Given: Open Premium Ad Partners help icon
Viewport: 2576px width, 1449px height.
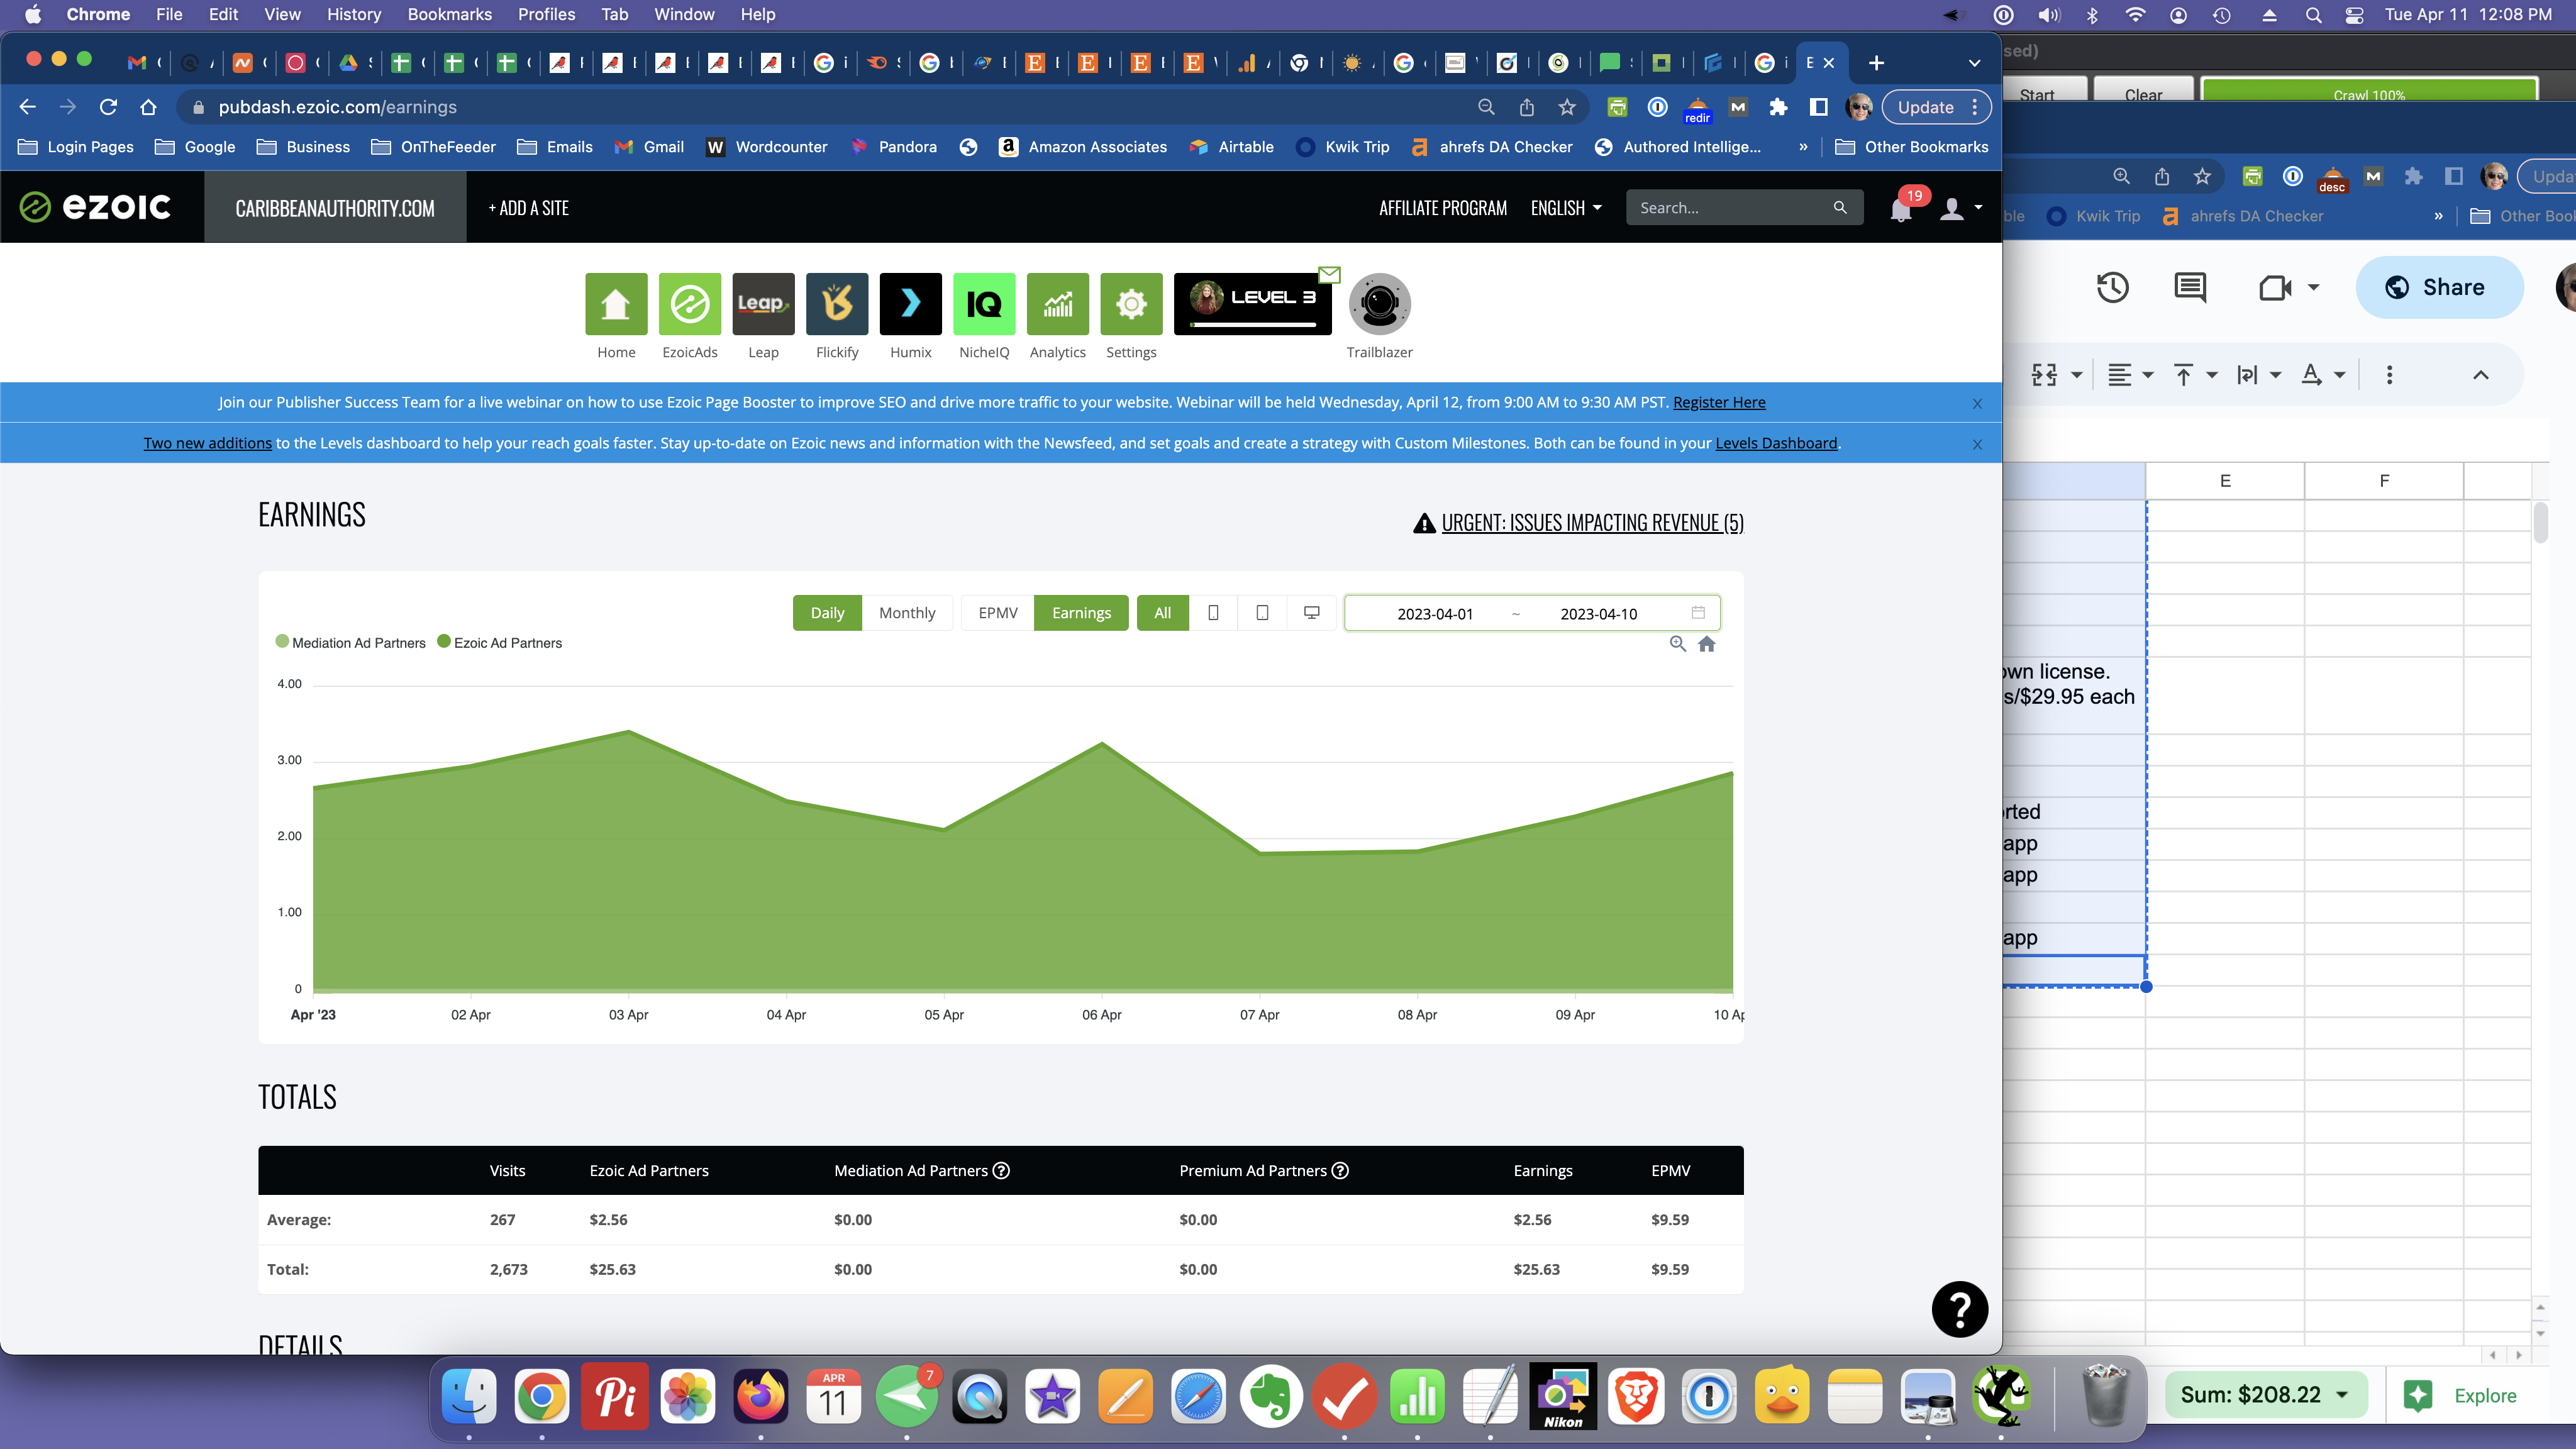Looking at the screenshot, I should pyautogui.click(x=1340, y=1170).
